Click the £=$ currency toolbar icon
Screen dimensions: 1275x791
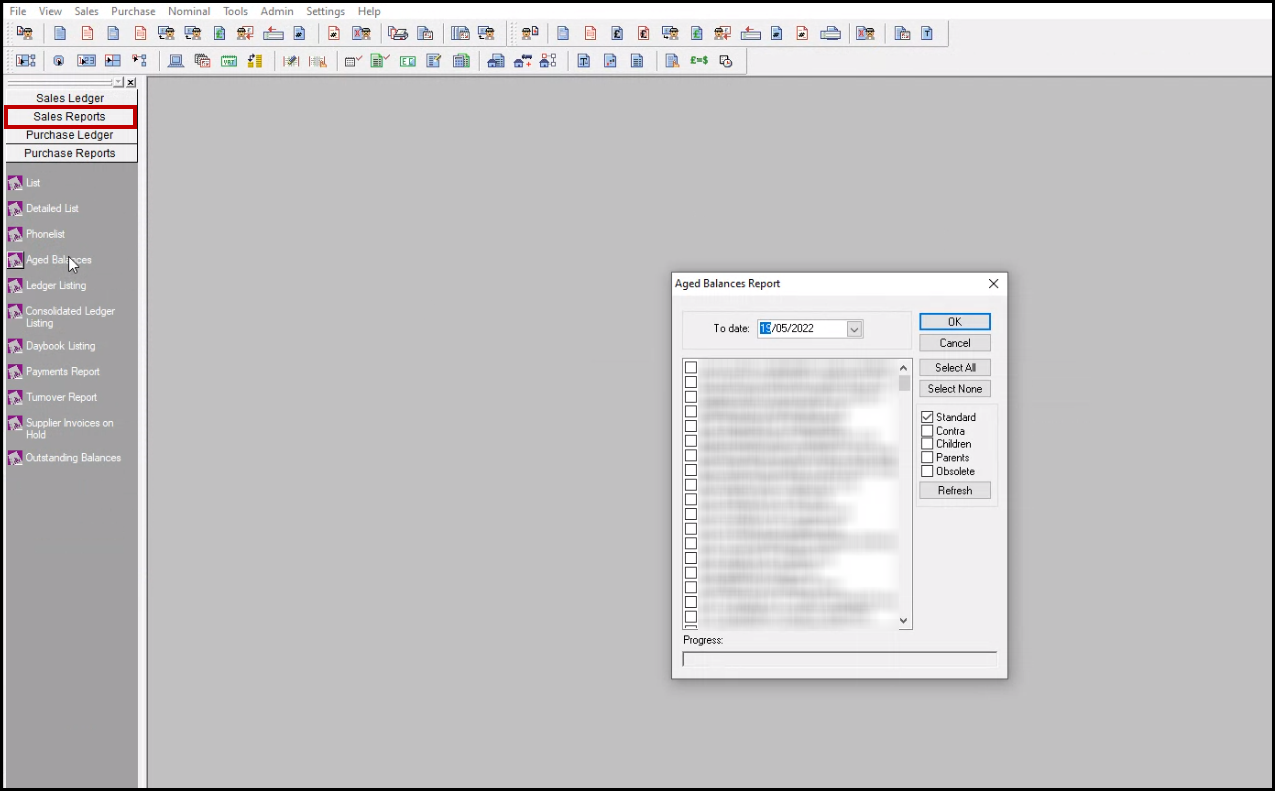(x=699, y=61)
